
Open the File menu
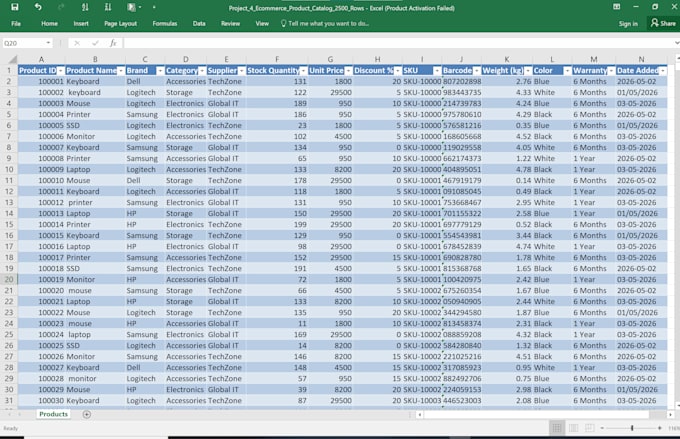click(x=16, y=23)
